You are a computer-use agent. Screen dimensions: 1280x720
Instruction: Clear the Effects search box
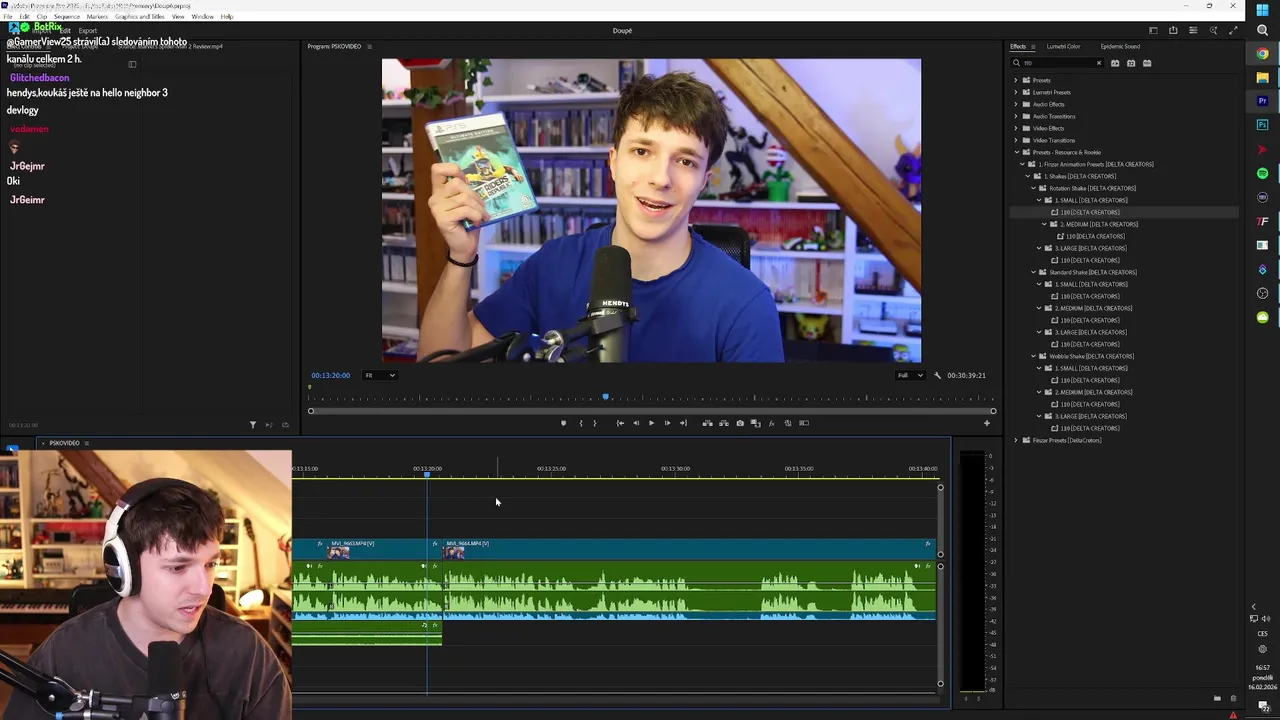click(1098, 63)
